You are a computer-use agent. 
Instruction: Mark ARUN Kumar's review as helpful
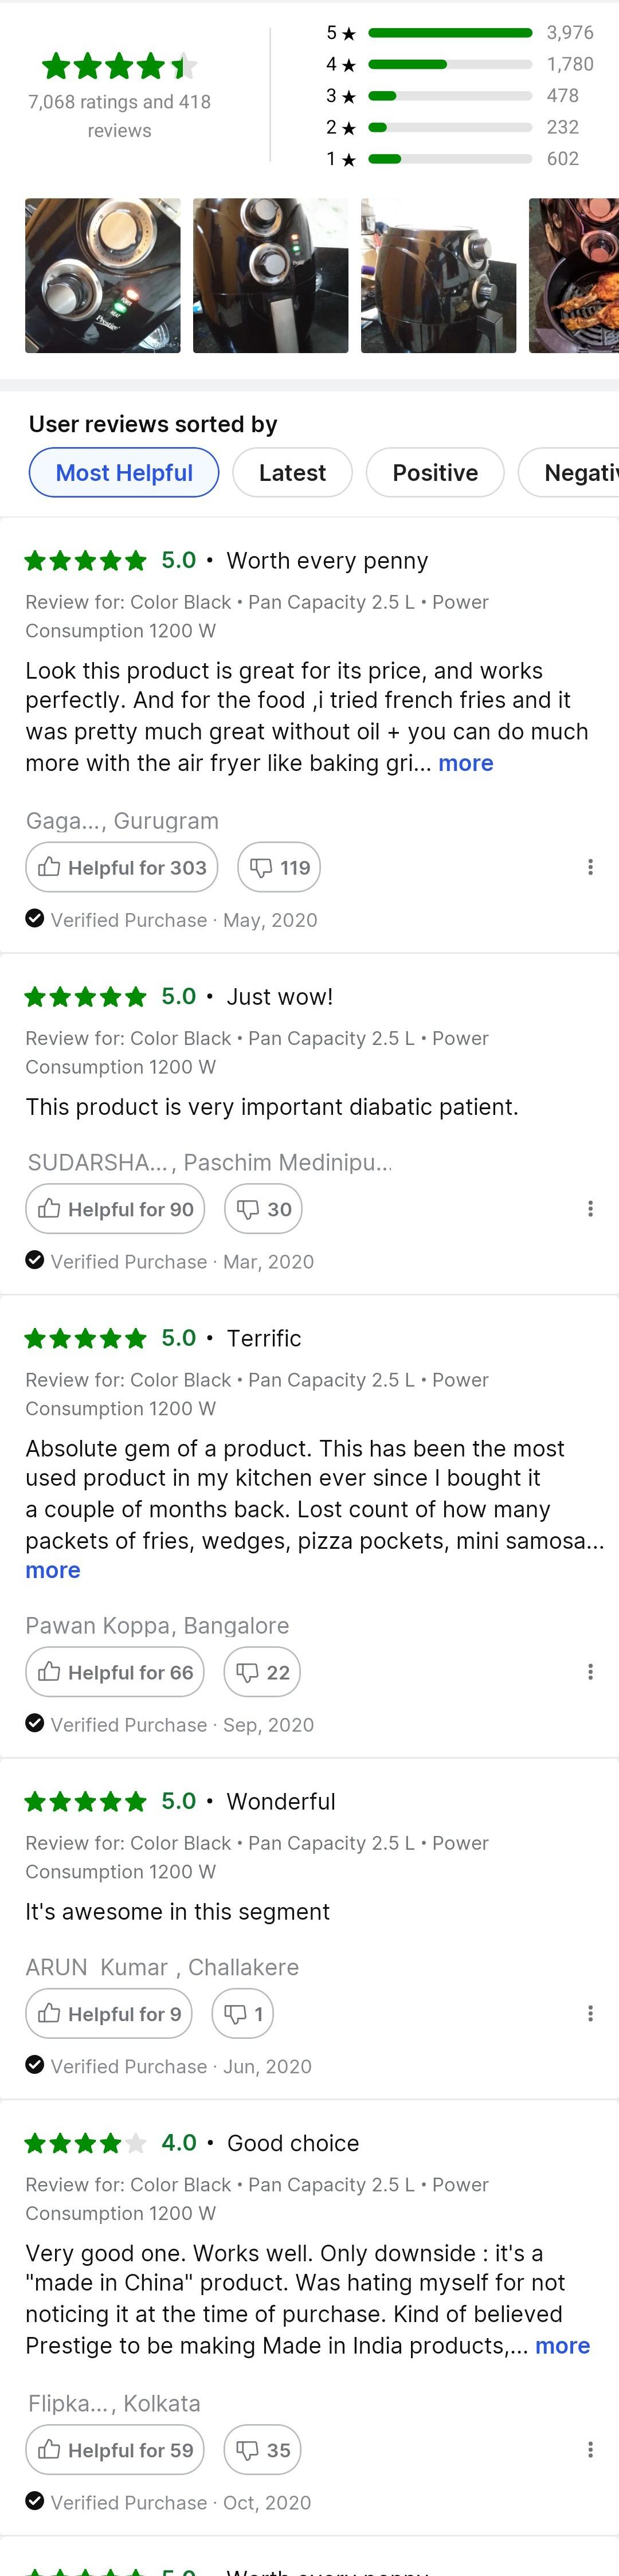click(x=109, y=2013)
